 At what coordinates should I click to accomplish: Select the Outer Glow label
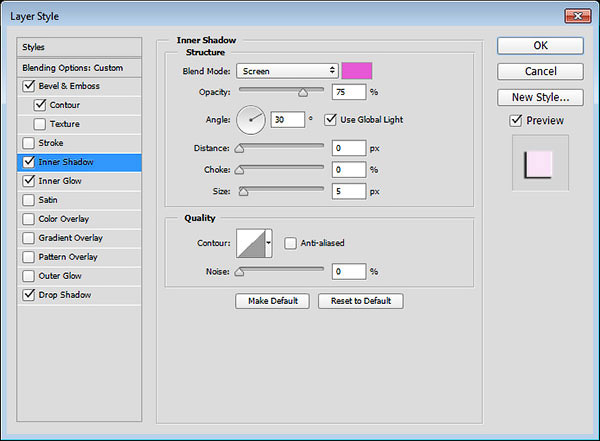click(x=60, y=276)
